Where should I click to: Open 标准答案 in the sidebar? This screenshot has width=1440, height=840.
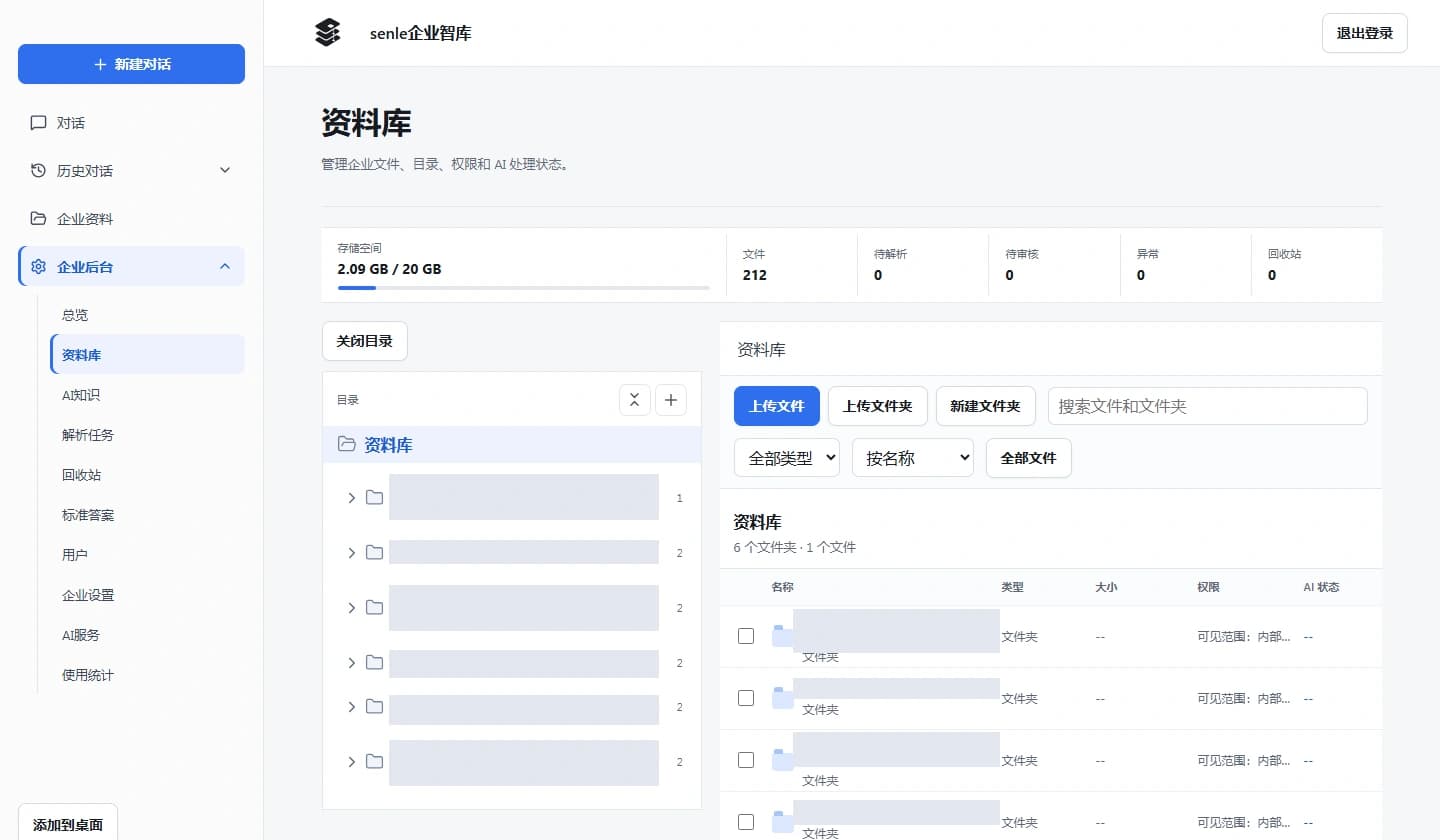pyautogui.click(x=147, y=515)
